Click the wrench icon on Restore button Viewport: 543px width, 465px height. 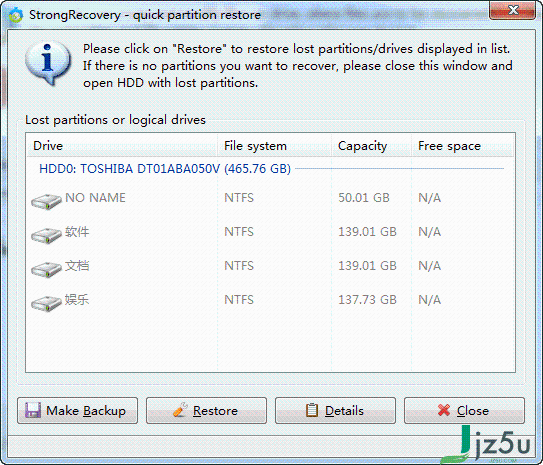pos(180,410)
